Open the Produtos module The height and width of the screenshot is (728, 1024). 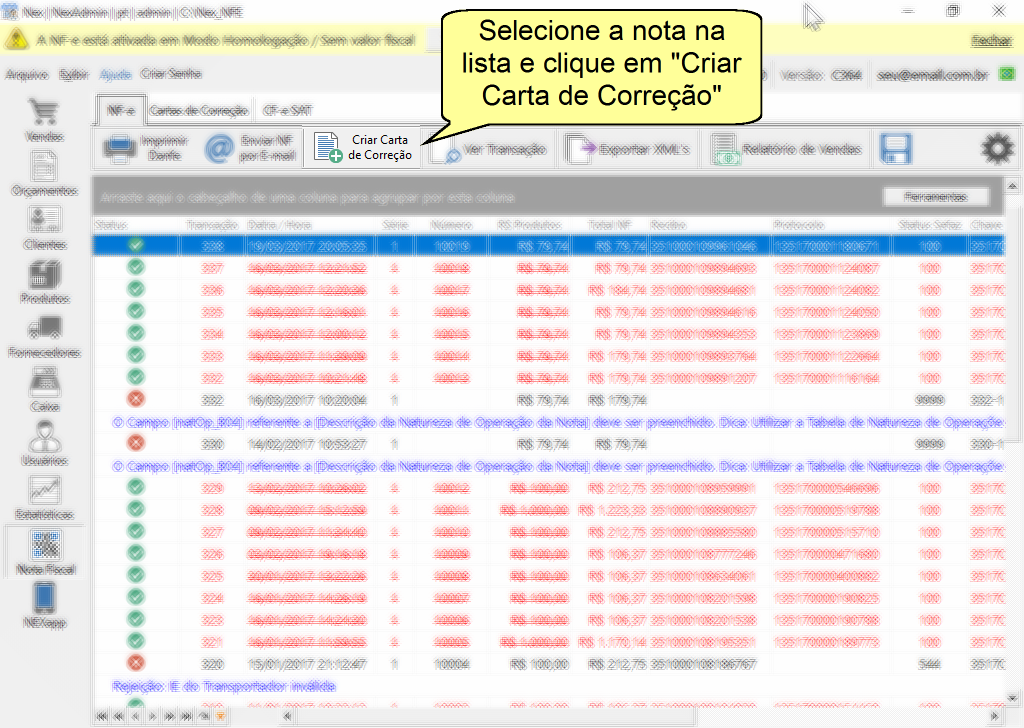44,282
